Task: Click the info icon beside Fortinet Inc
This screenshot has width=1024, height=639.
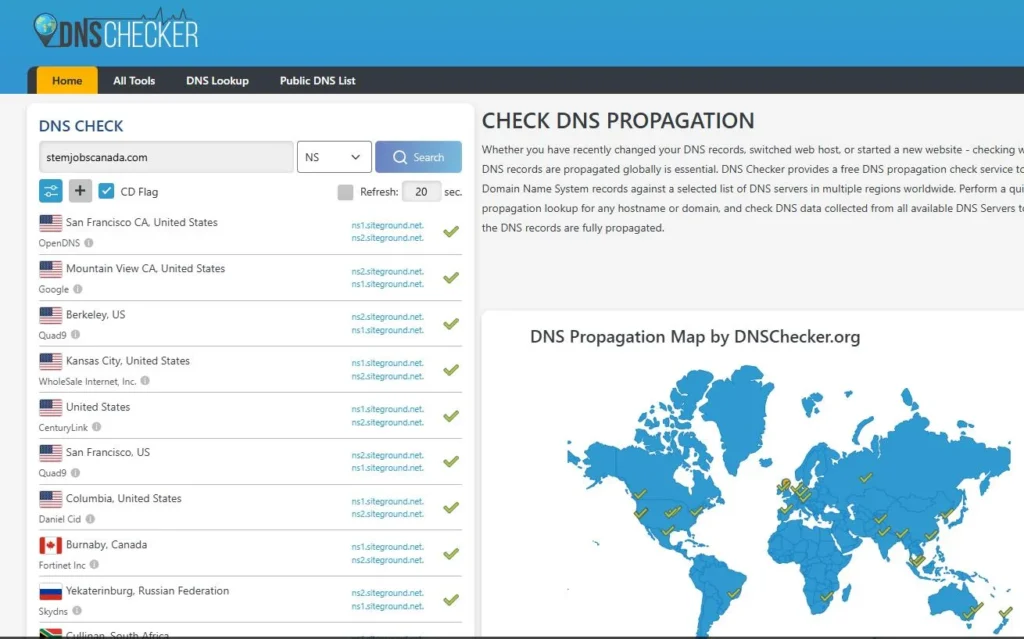Action: 94,565
